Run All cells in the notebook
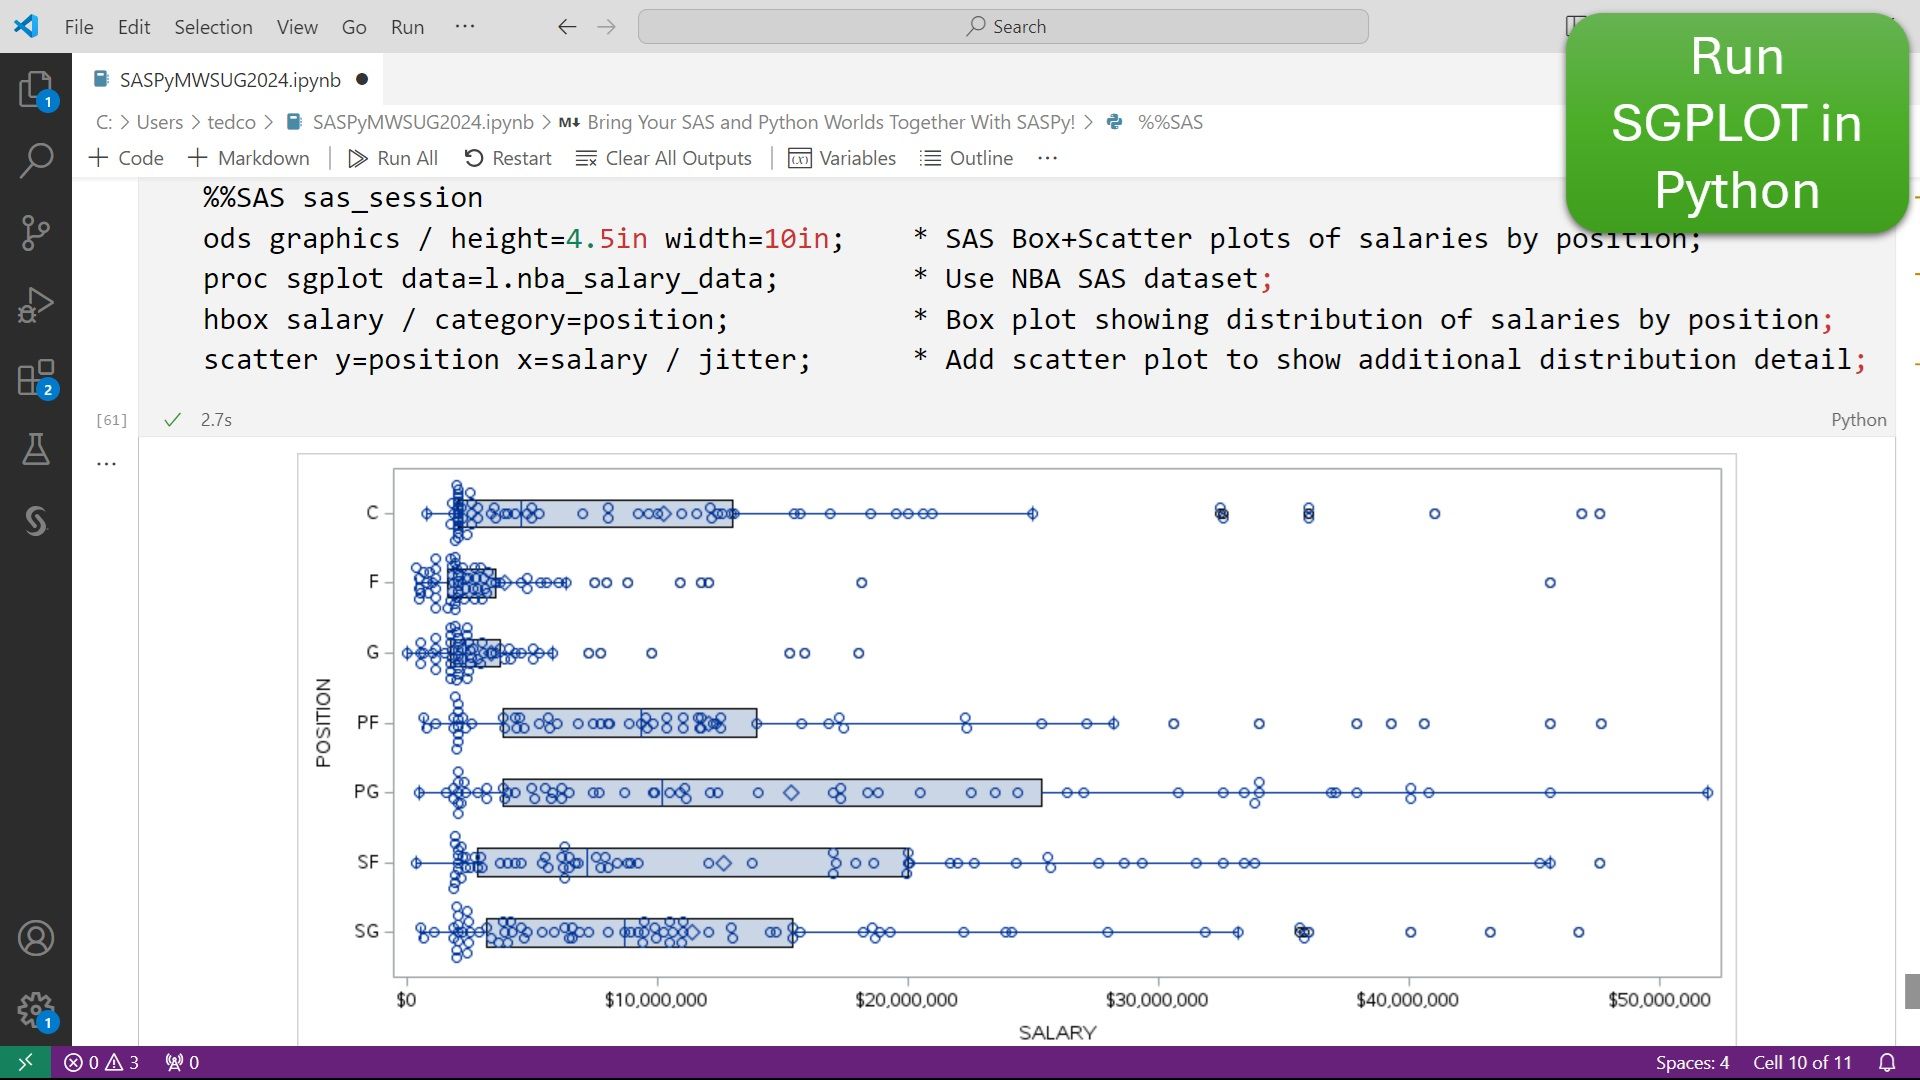The image size is (1920, 1080). pos(393,158)
